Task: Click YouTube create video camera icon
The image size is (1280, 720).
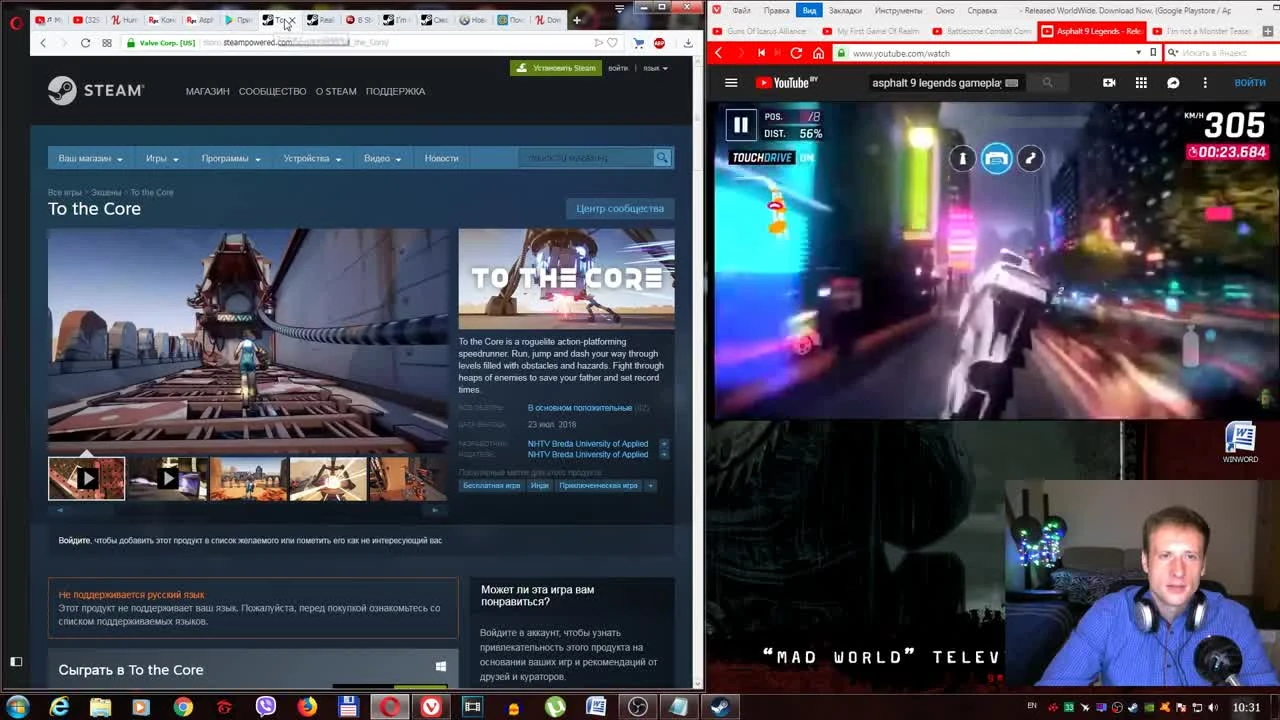Action: click(1109, 83)
